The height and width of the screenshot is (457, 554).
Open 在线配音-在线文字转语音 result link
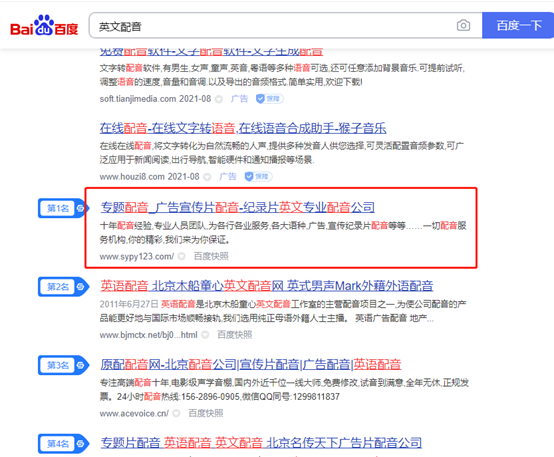coord(243,128)
